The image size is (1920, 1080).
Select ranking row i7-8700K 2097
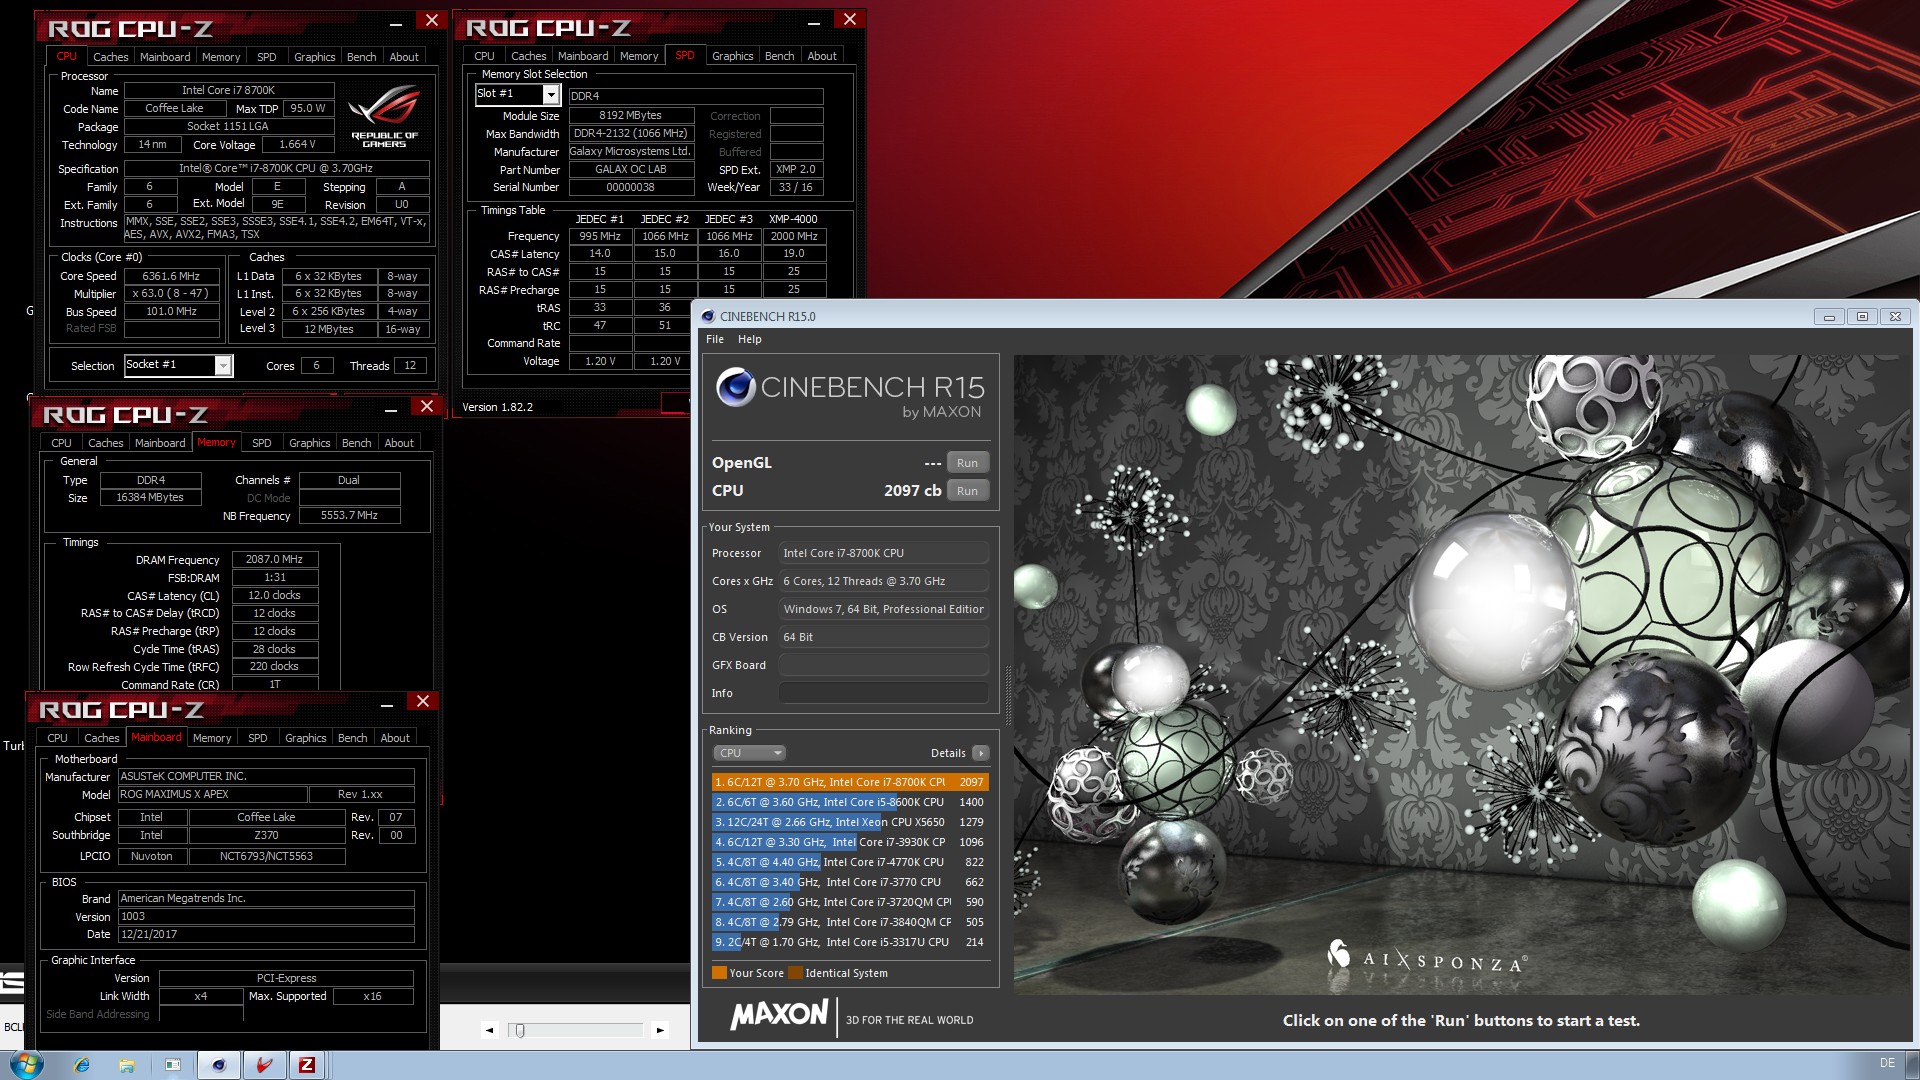[x=850, y=782]
